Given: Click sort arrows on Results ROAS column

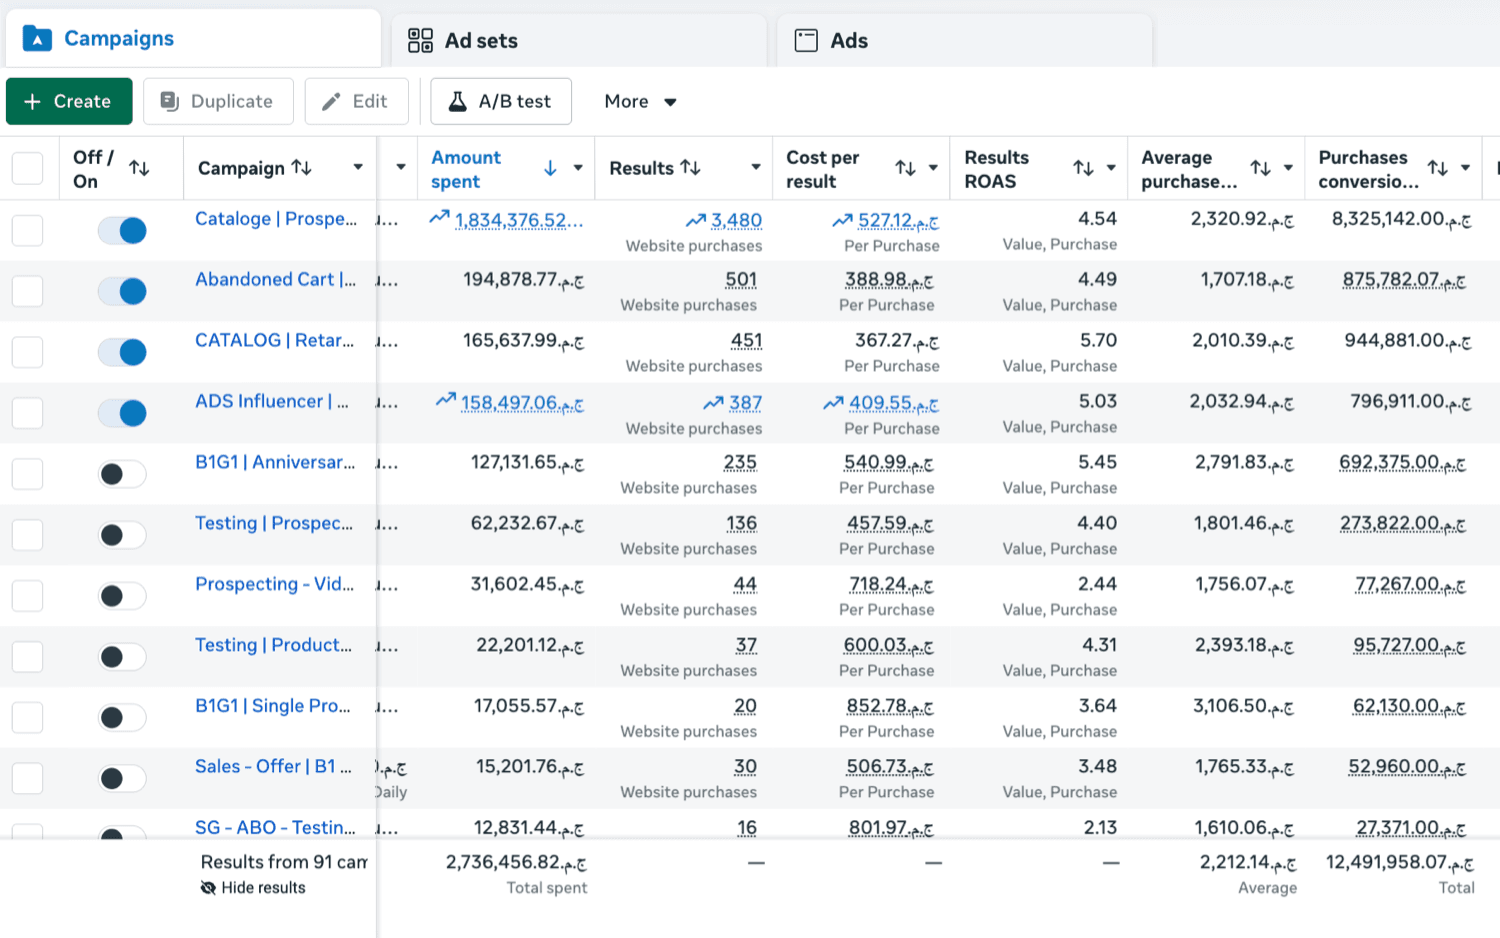Looking at the screenshot, I should point(1083,168).
